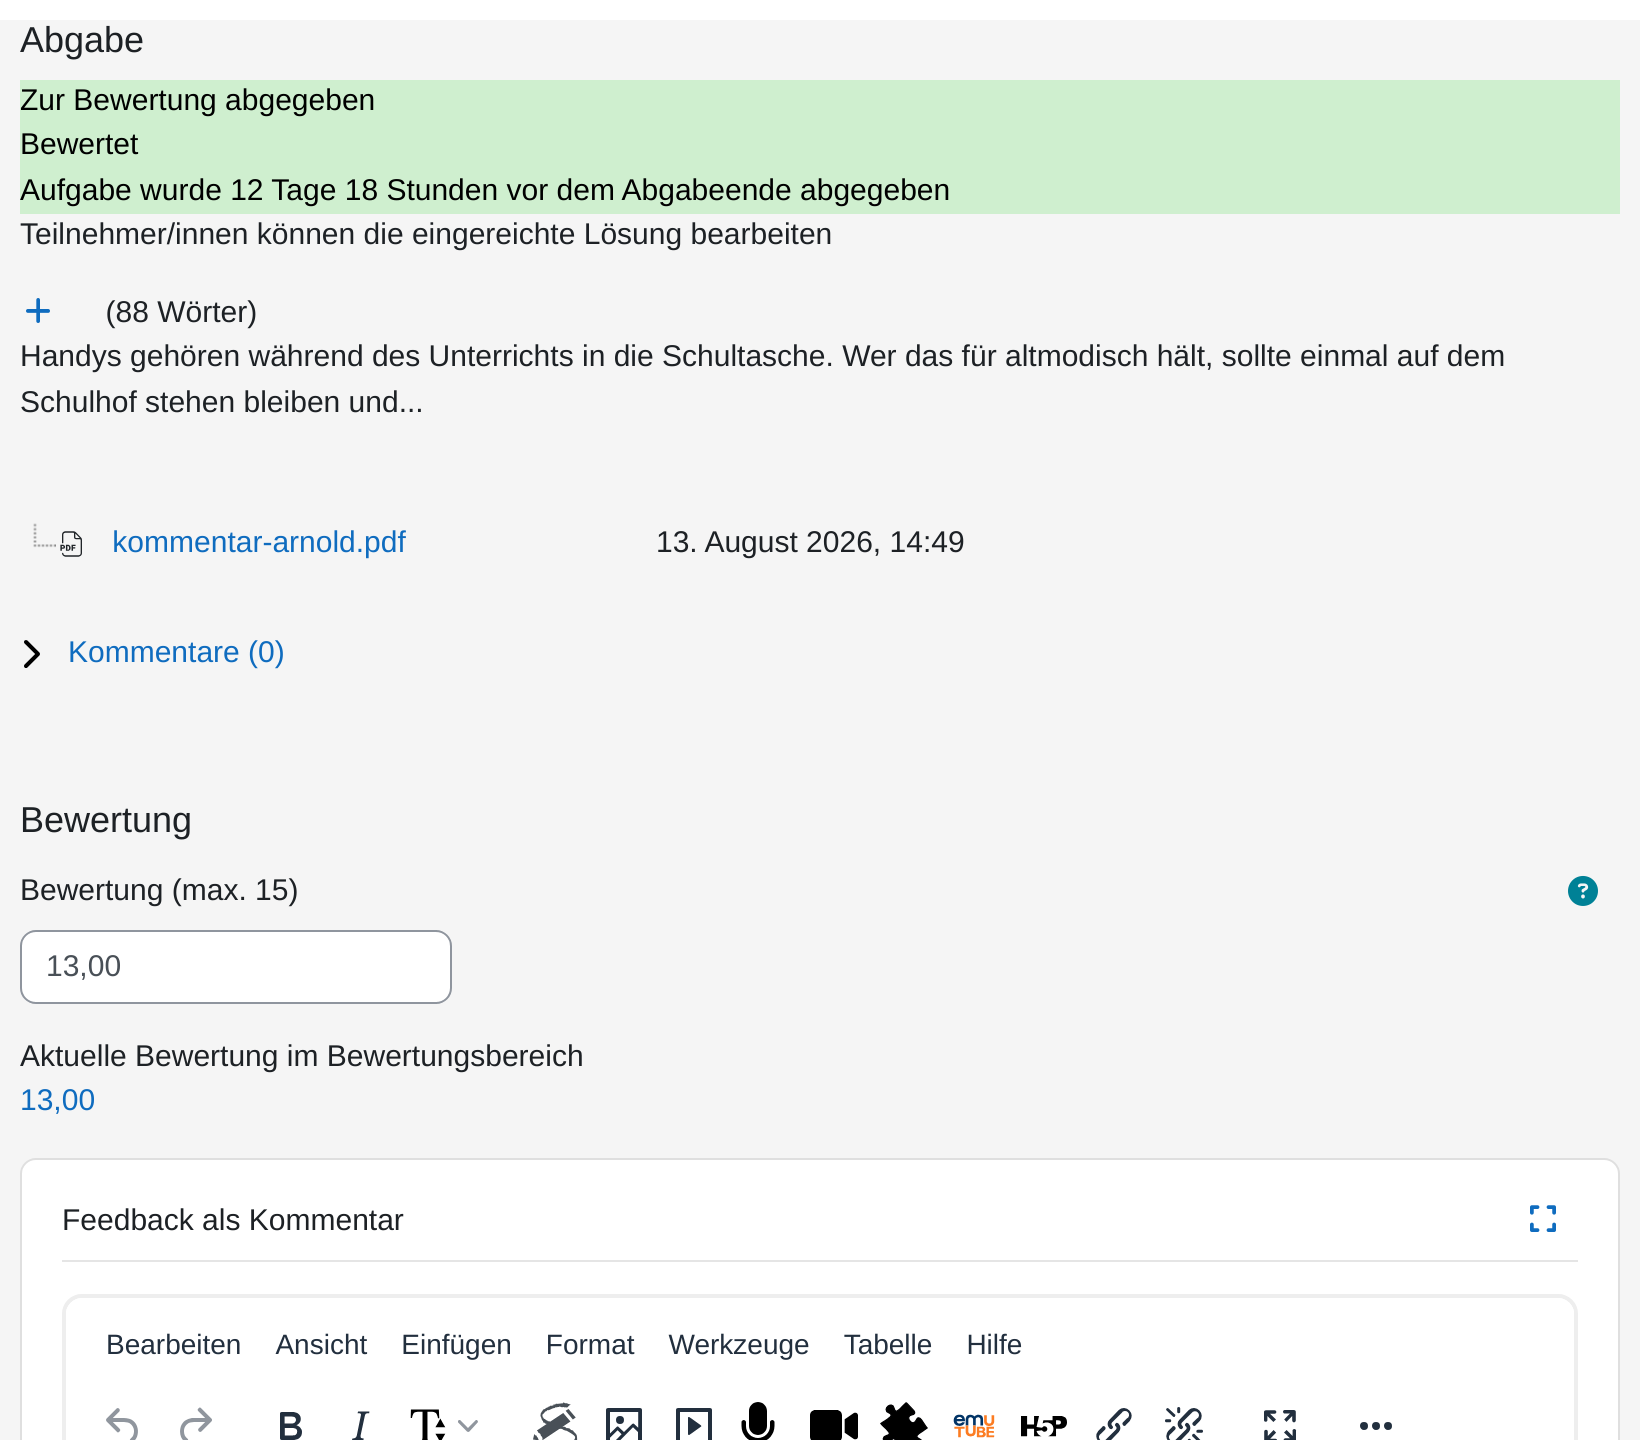Image resolution: width=1640 pixels, height=1440 pixels.
Task: Click the 'Zur Bewertung abgegeben' status text
Action: [x=198, y=100]
